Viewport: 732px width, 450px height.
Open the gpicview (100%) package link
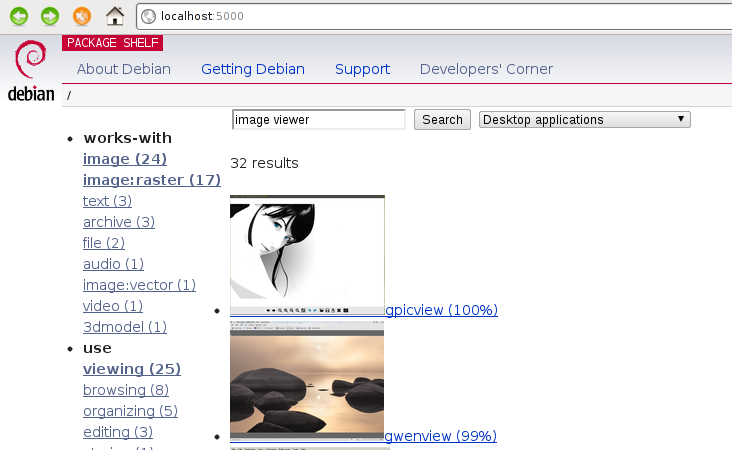point(442,310)
